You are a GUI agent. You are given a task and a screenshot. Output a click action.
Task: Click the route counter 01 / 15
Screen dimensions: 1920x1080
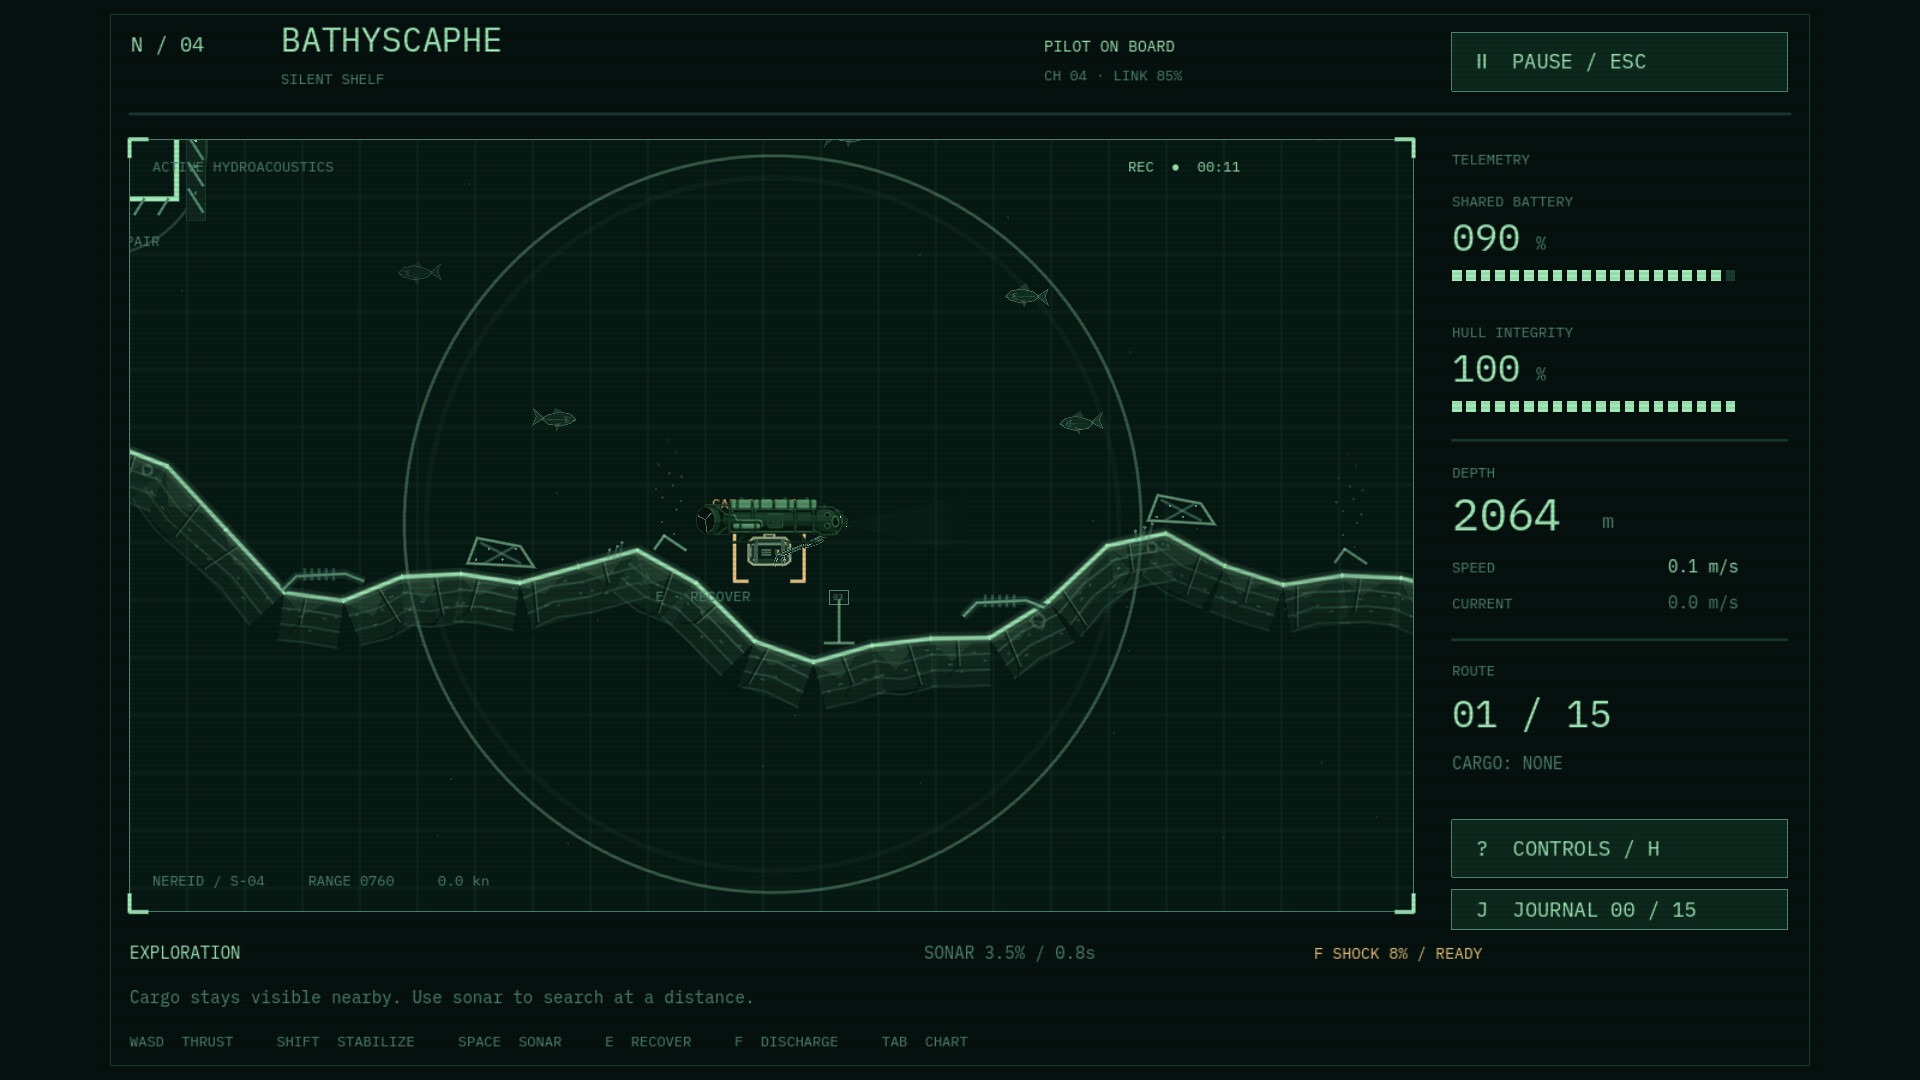pos(1531,715)
